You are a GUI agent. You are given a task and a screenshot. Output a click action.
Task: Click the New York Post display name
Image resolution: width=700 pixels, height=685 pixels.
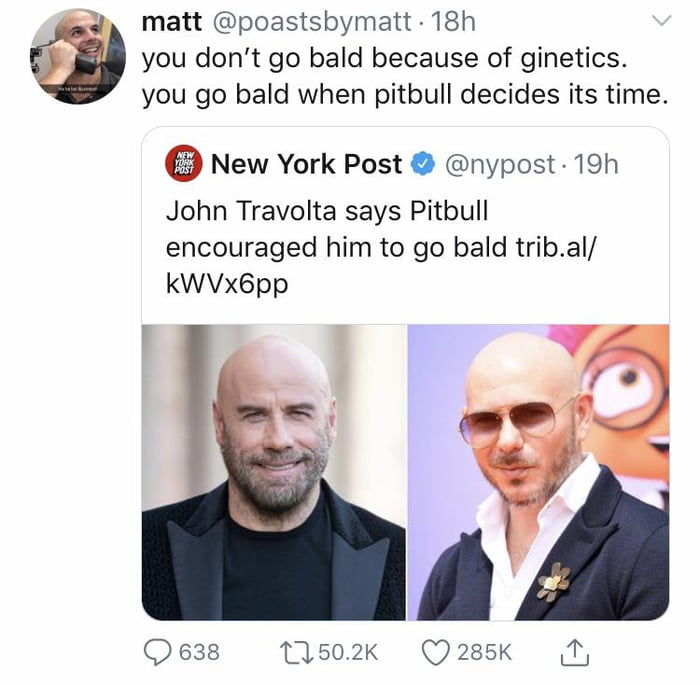[306, 164]
